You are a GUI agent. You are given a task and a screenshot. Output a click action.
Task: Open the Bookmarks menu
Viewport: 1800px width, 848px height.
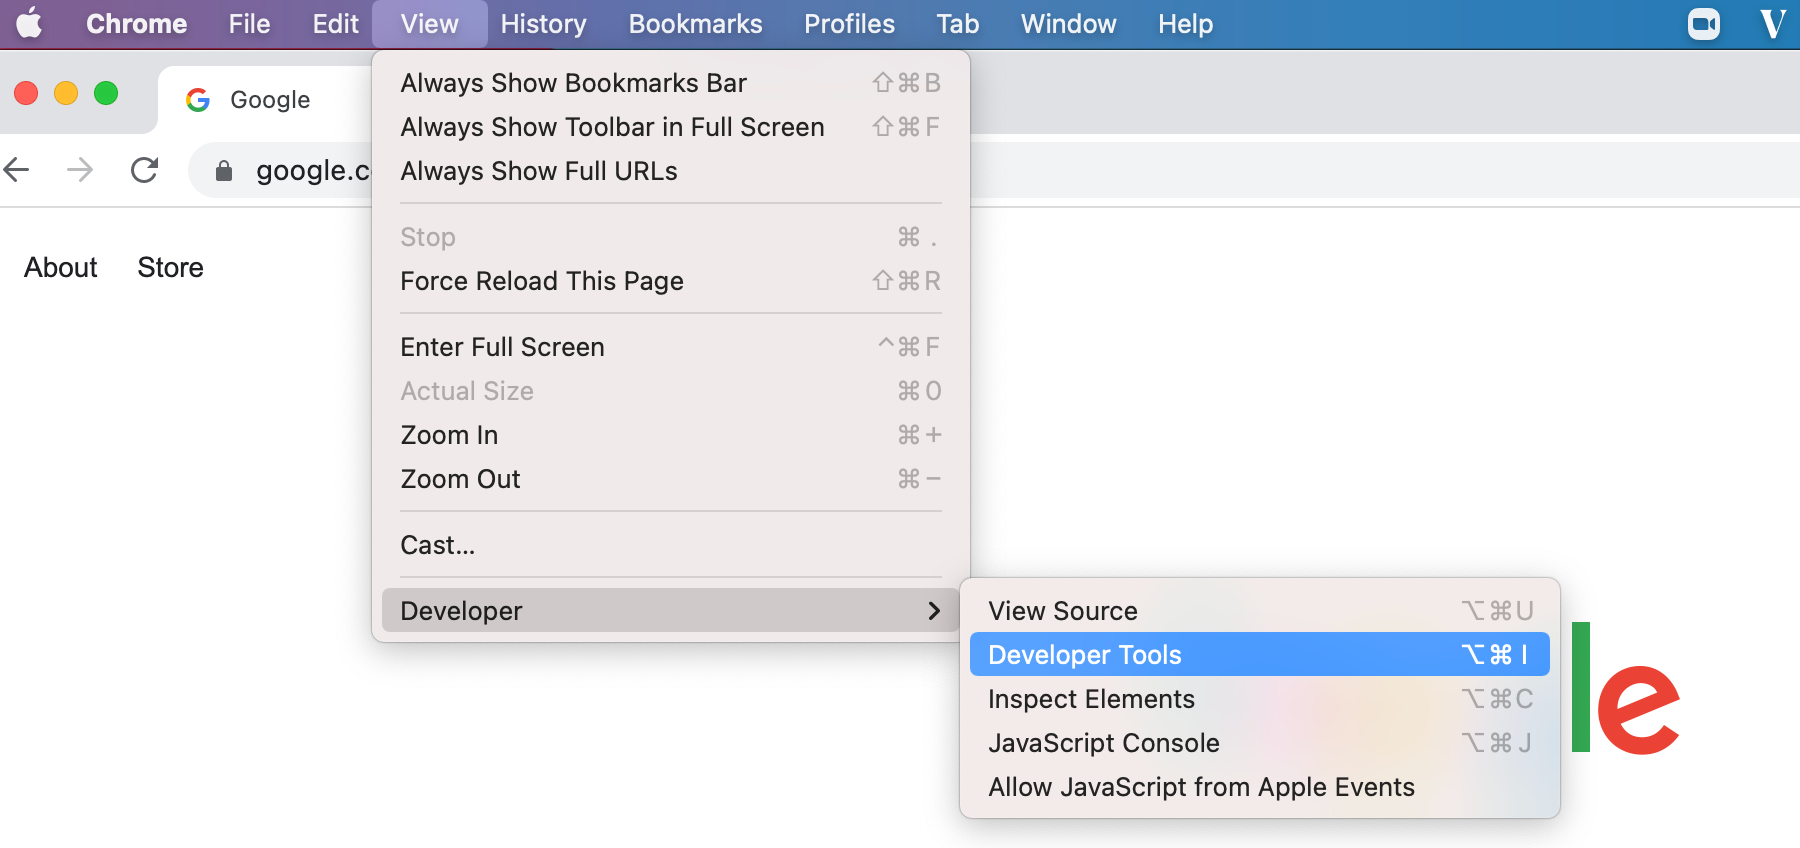(695, 24)
